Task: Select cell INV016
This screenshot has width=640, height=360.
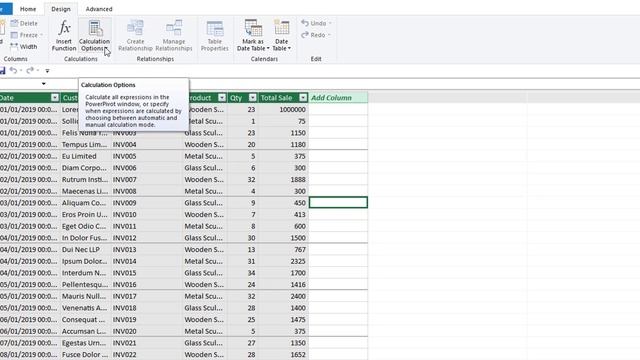Action: click(x=147, y=284)
